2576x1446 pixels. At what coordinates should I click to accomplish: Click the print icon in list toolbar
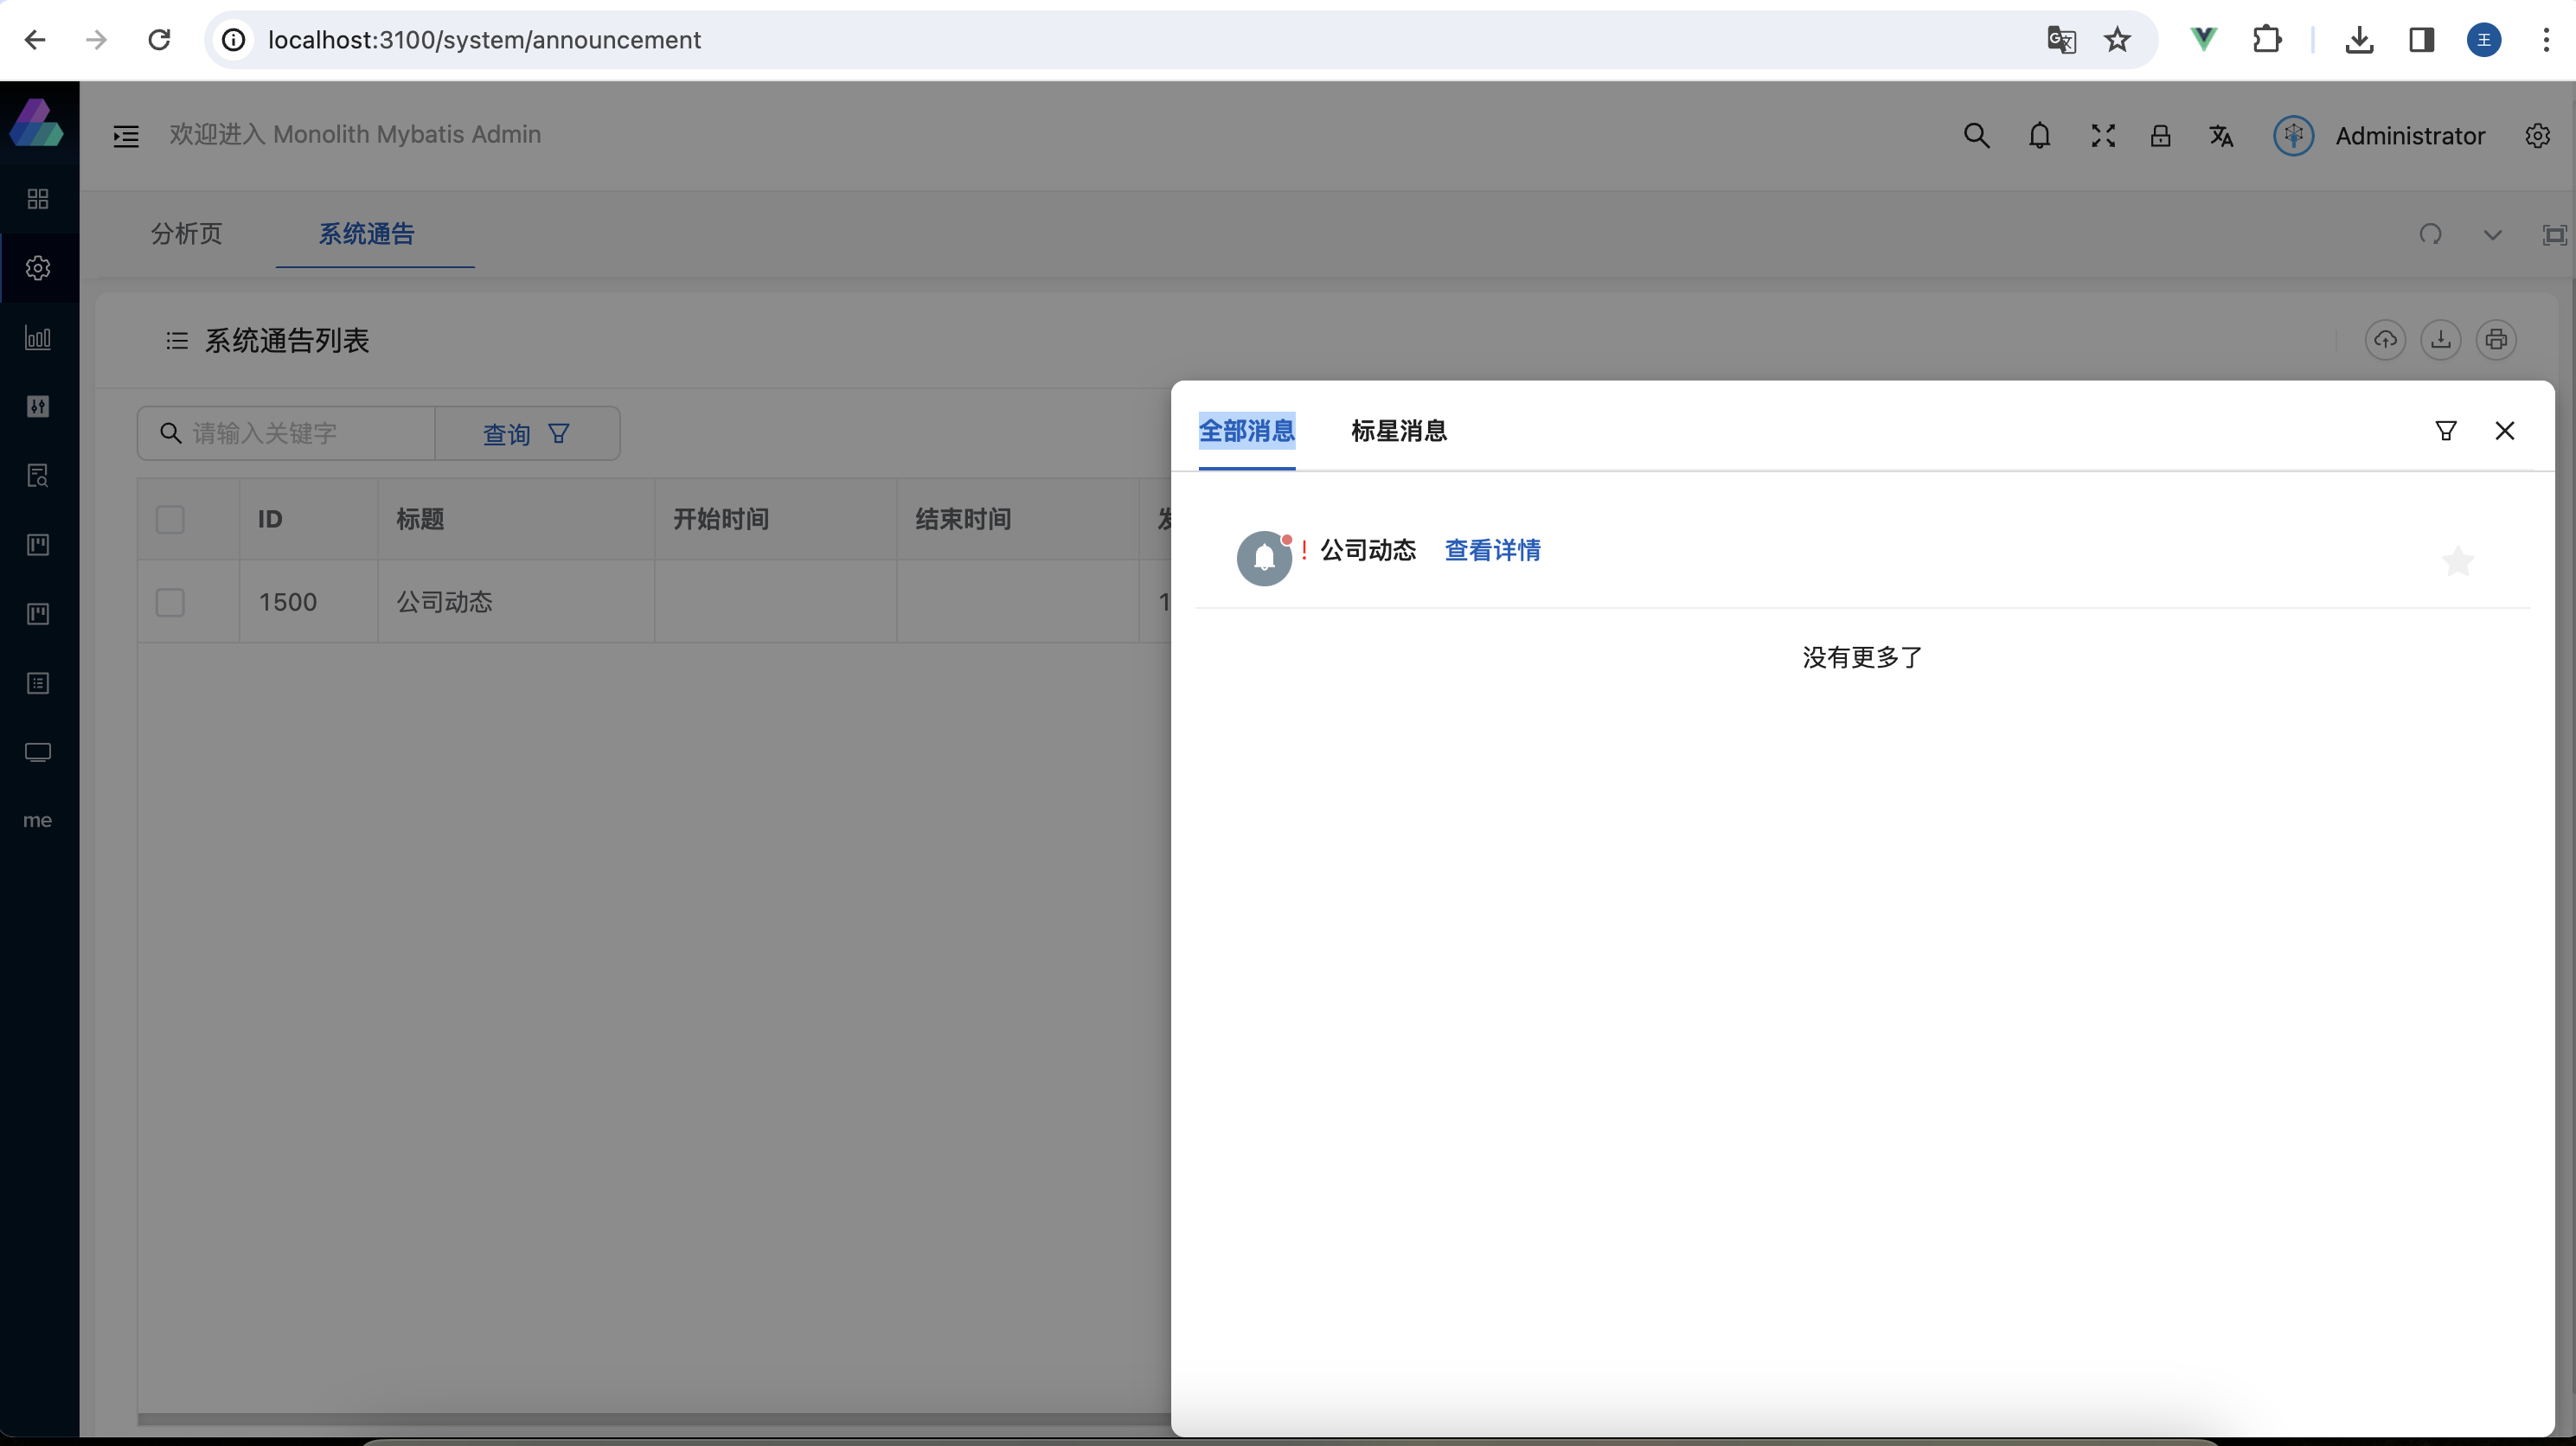point(2495,340)
